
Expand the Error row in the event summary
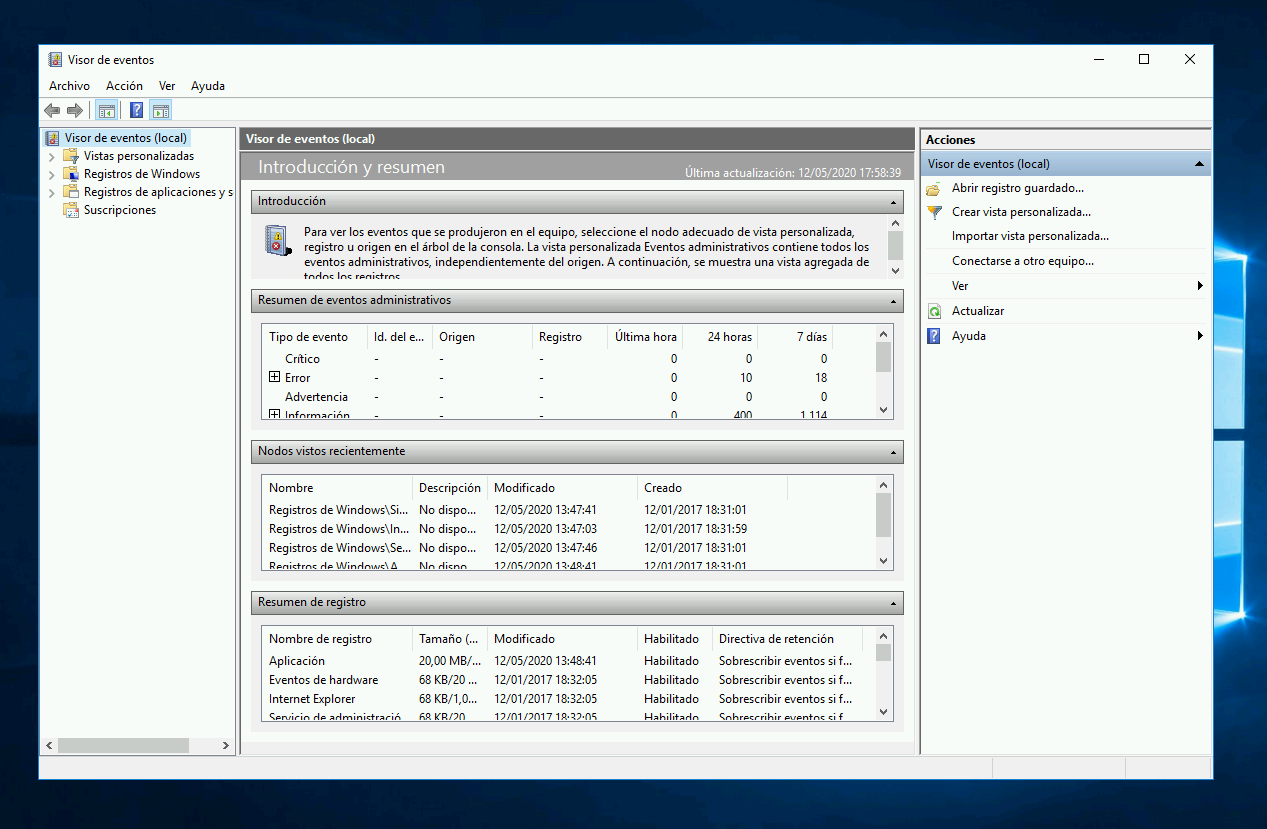[274, 377]
